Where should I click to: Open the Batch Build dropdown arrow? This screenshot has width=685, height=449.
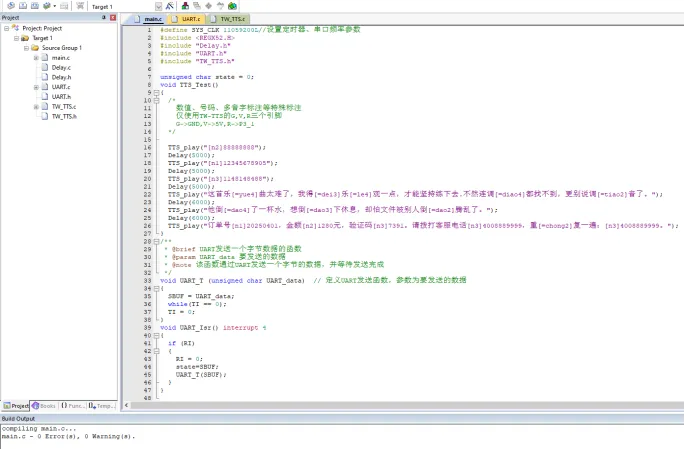[x=55, y=6]
